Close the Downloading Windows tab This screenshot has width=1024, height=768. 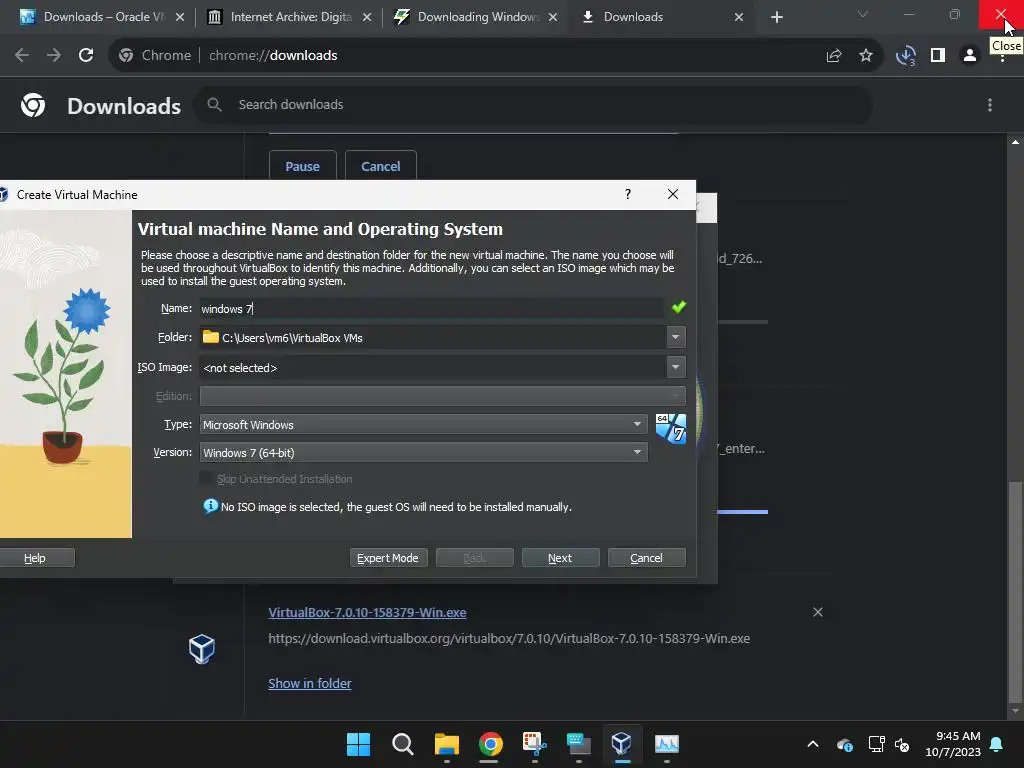[x=553, y=17]
